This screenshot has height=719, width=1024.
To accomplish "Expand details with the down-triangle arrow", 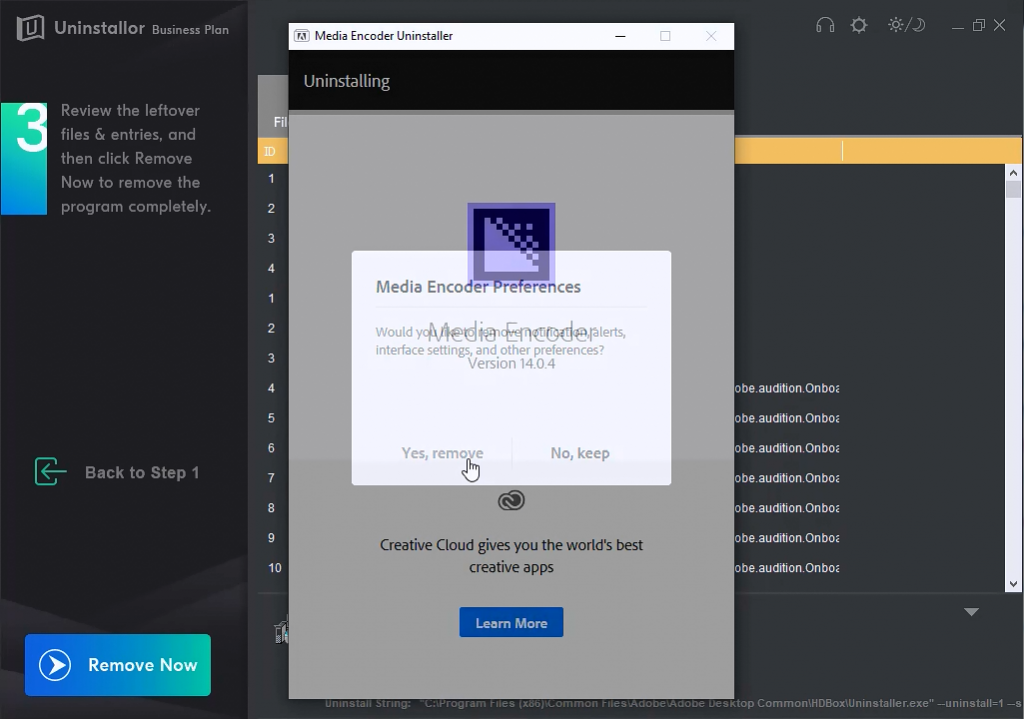I will 971,612.
